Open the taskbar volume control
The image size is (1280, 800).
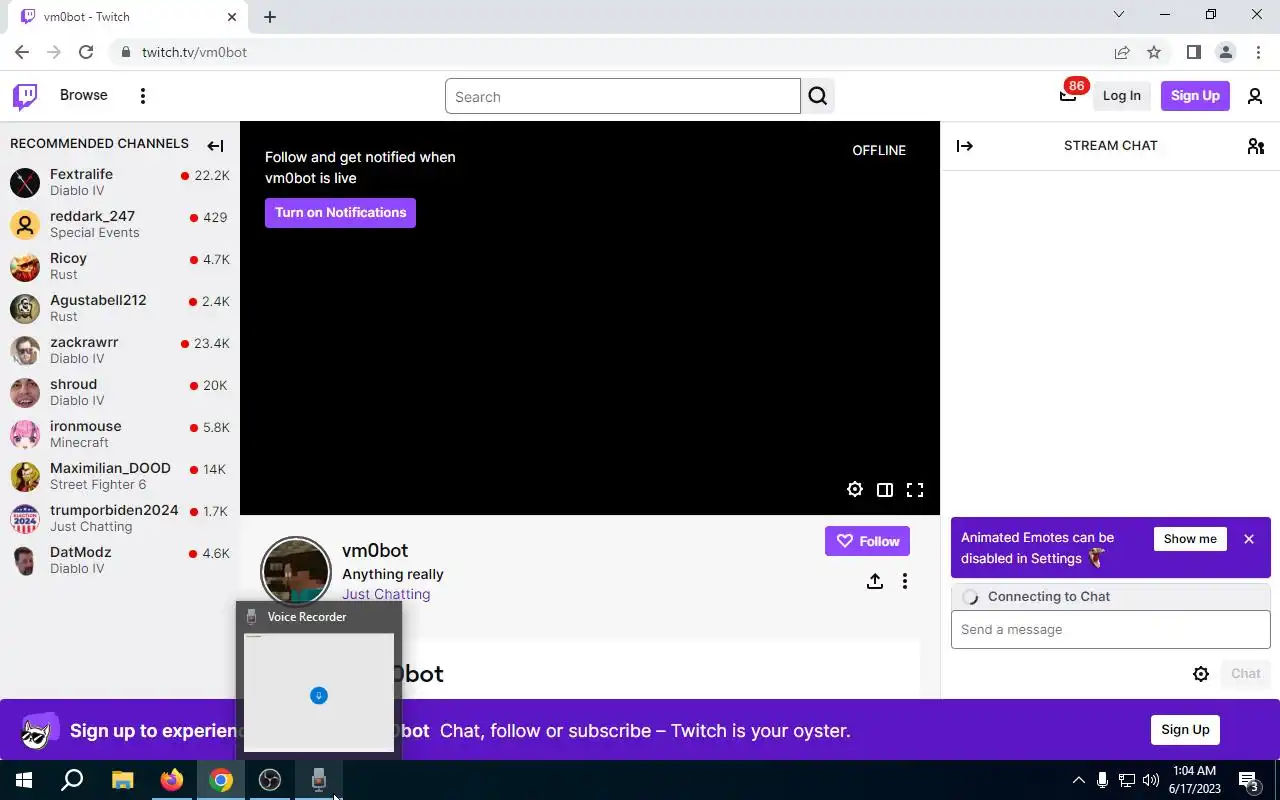1151,780
